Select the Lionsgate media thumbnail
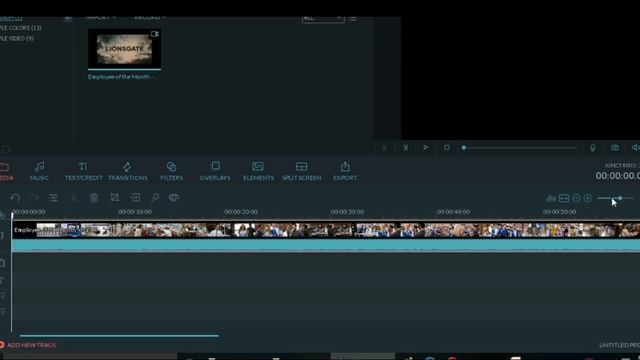The width and height of the screenshot is (640, 360). click(x=124, y=49)
